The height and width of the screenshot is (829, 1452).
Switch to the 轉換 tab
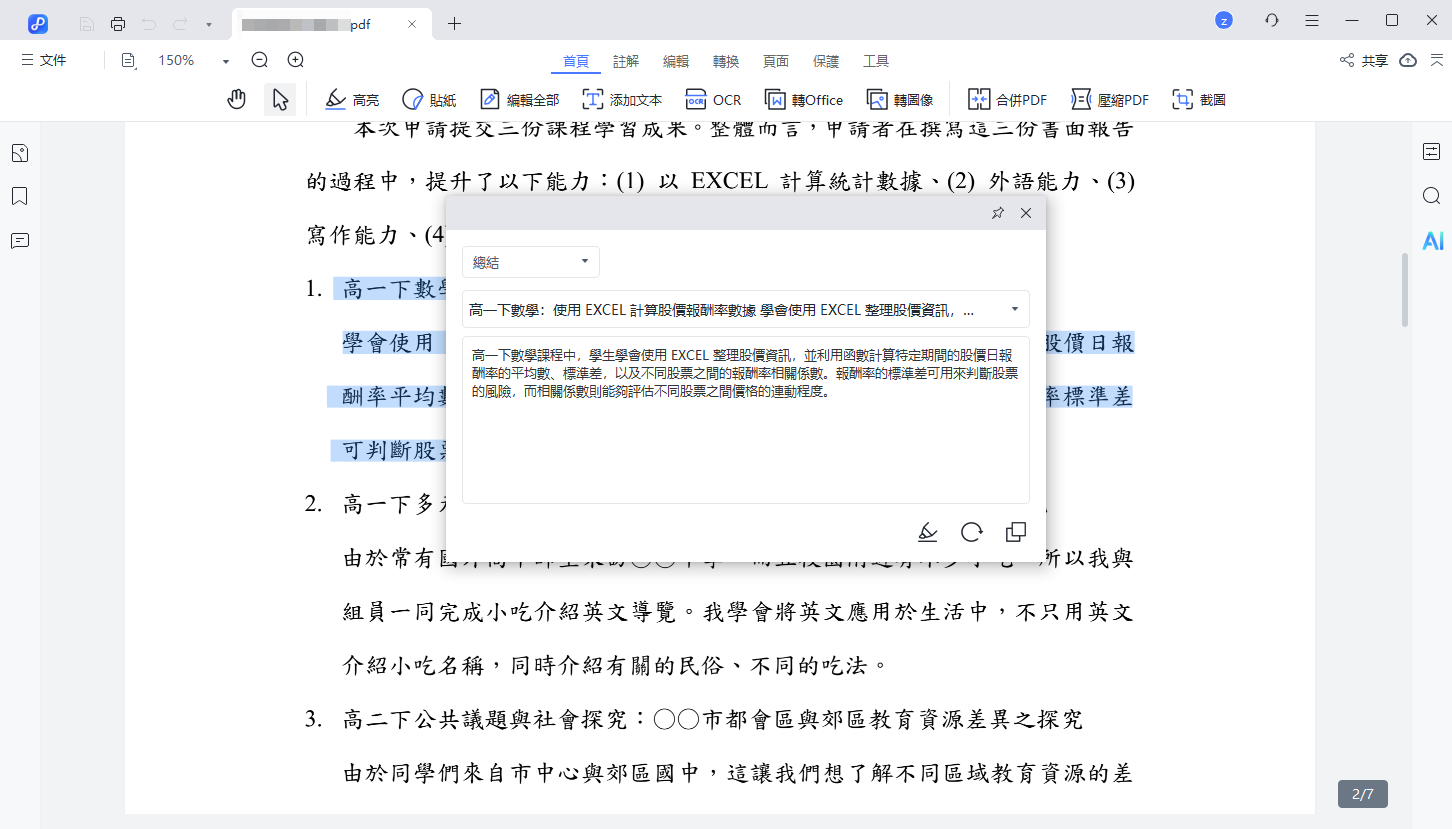point(726,61)
